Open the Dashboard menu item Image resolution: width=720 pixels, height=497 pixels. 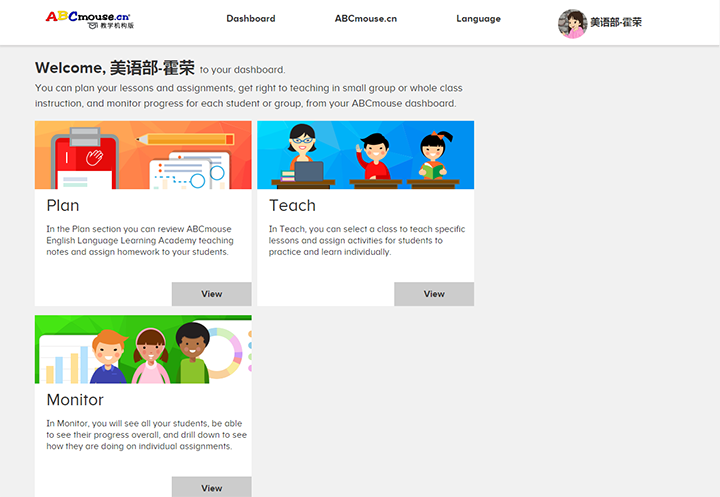pos(251,19)
